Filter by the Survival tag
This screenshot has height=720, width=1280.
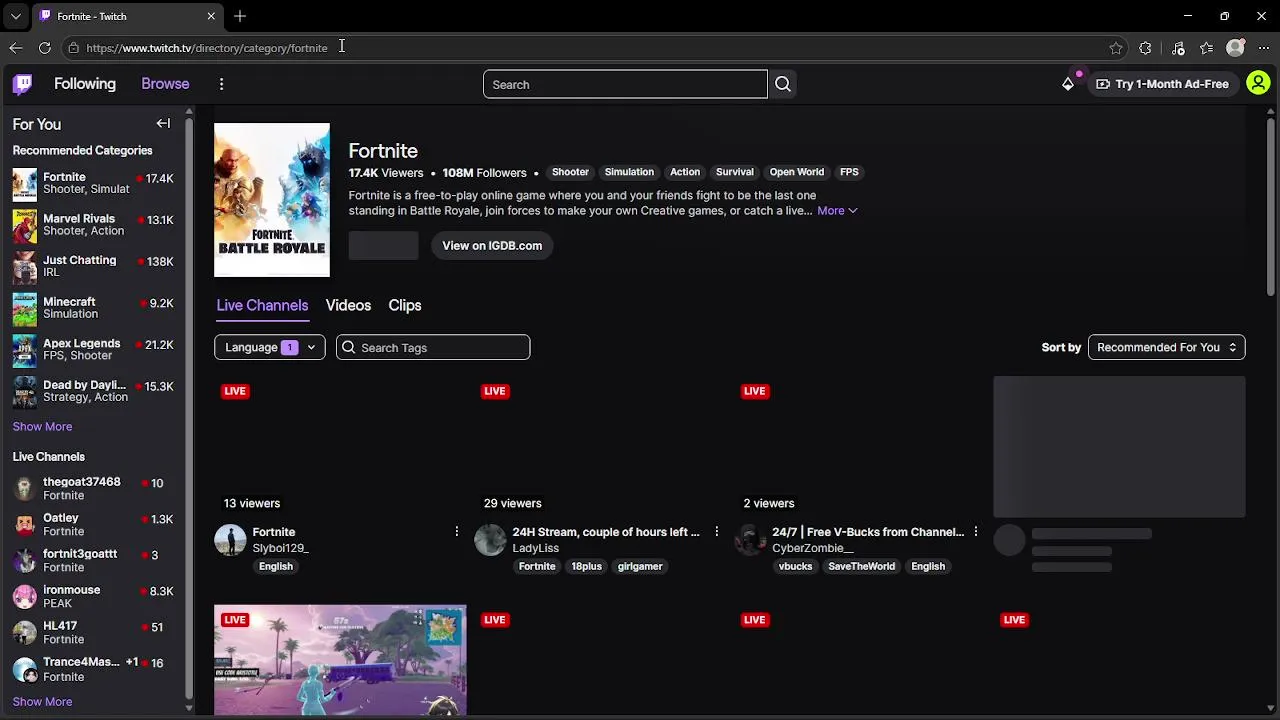click(735, 172)
